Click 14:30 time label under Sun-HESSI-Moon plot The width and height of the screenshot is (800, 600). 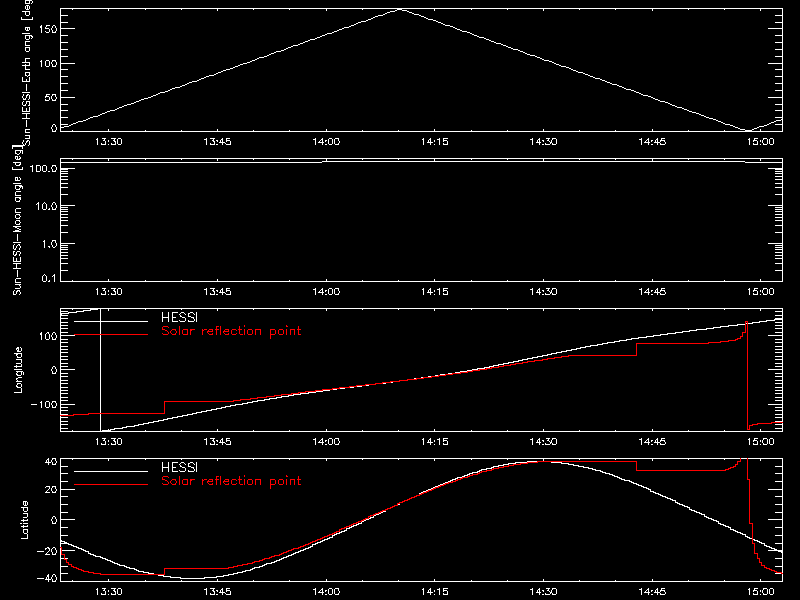pyautogui.click(x=543, y=292)
